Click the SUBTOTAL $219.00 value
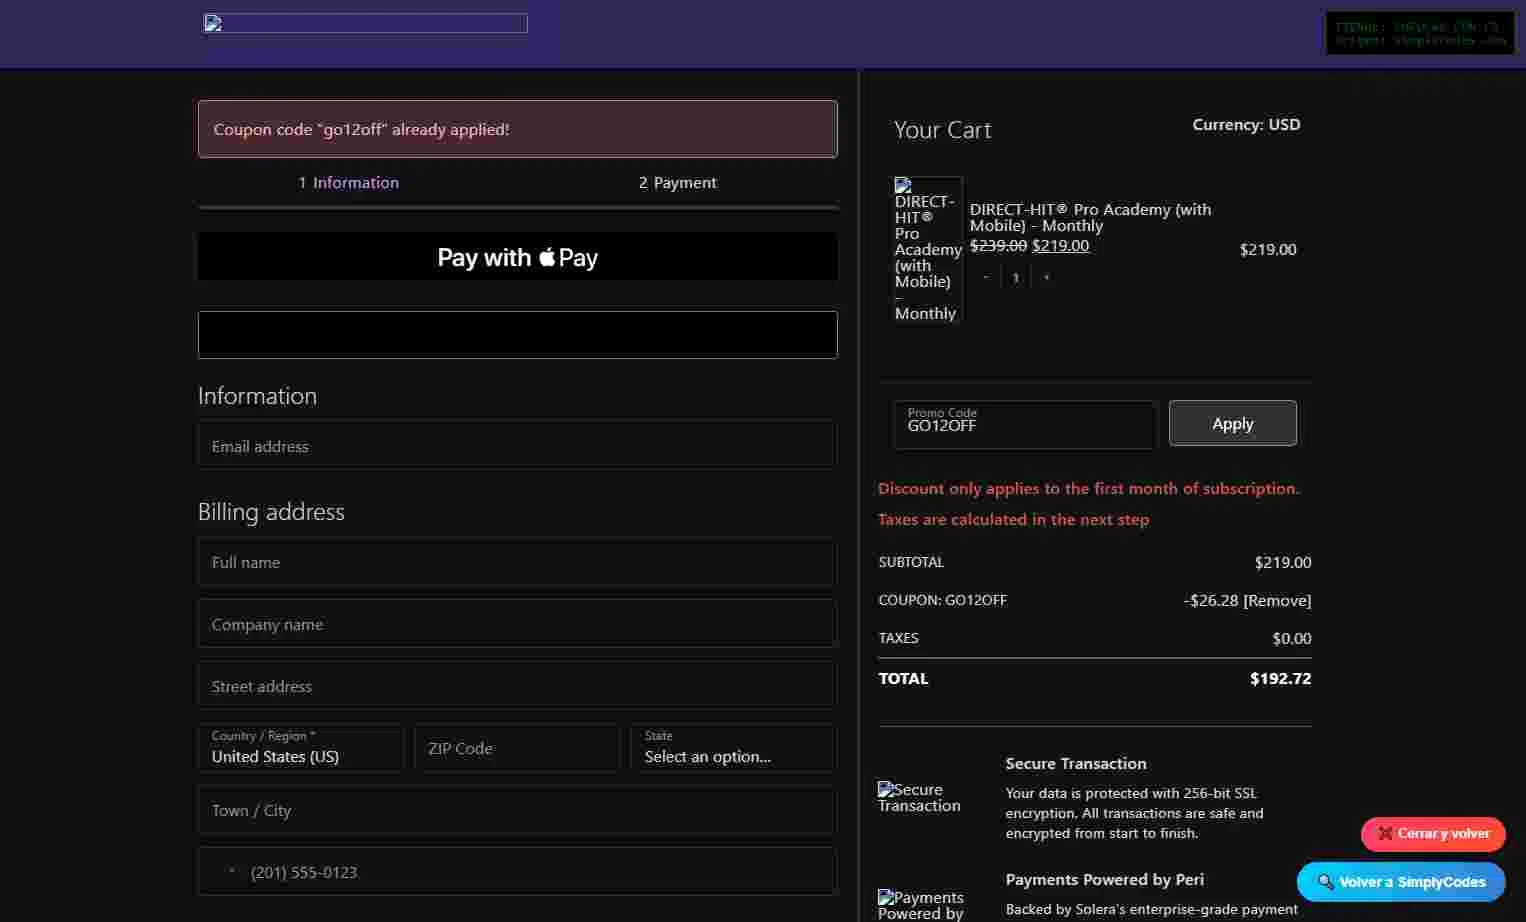Image resolution: width=1526 pixels, height=922 pixels. pyautogui.click(x=1283, y=562)
